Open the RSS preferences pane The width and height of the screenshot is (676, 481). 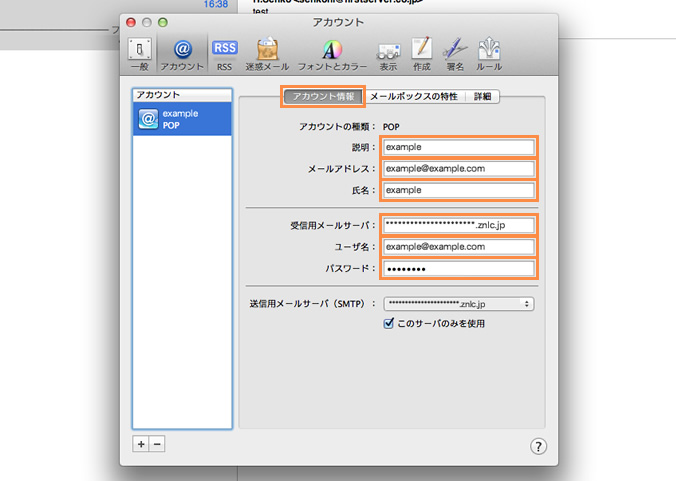point(224,54)
